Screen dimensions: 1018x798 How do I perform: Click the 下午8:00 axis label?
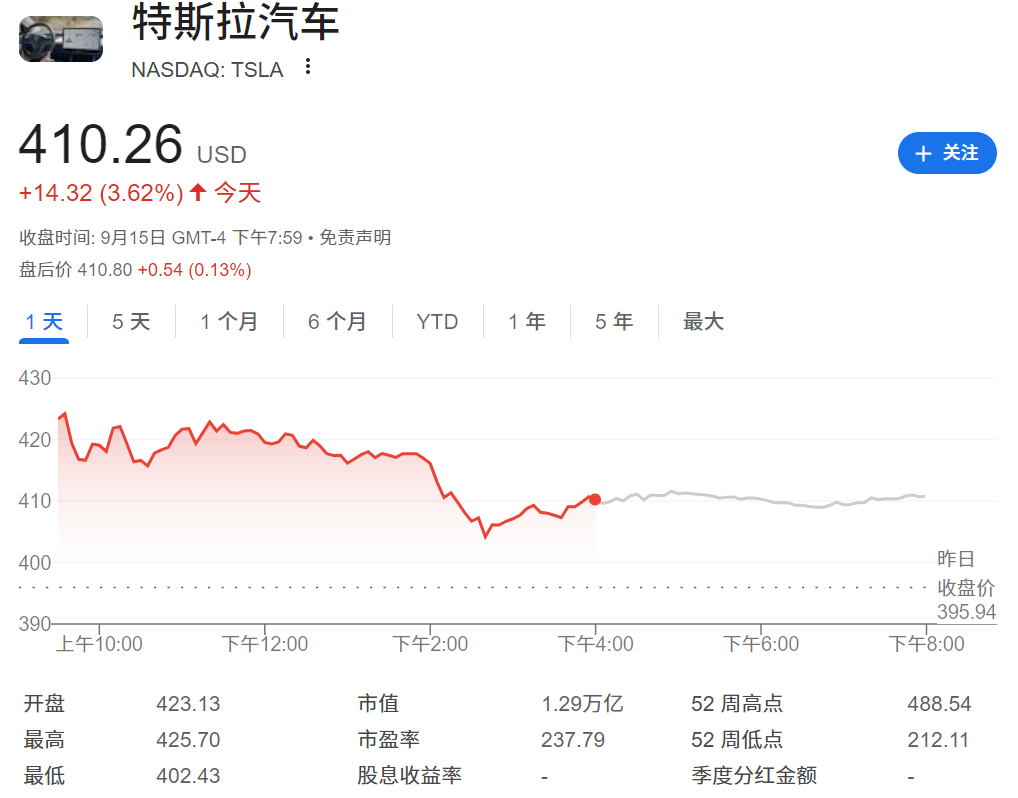point(926,644)
